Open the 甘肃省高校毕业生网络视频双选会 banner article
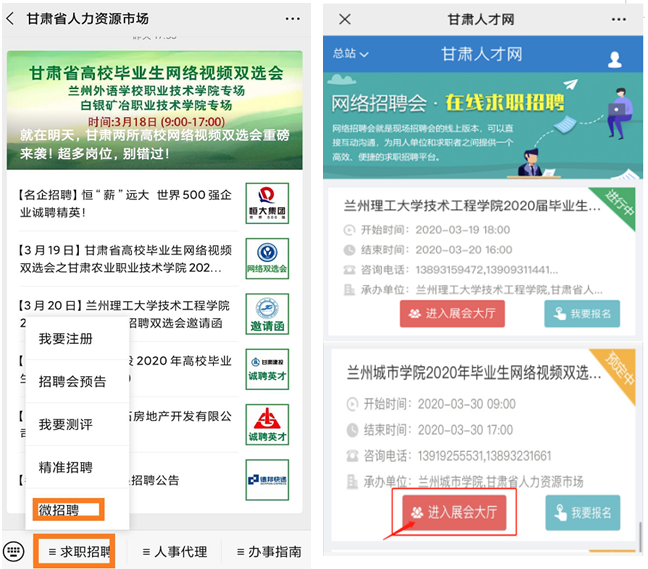The width and height of the screenshot is (648, 569). point(155,110)
